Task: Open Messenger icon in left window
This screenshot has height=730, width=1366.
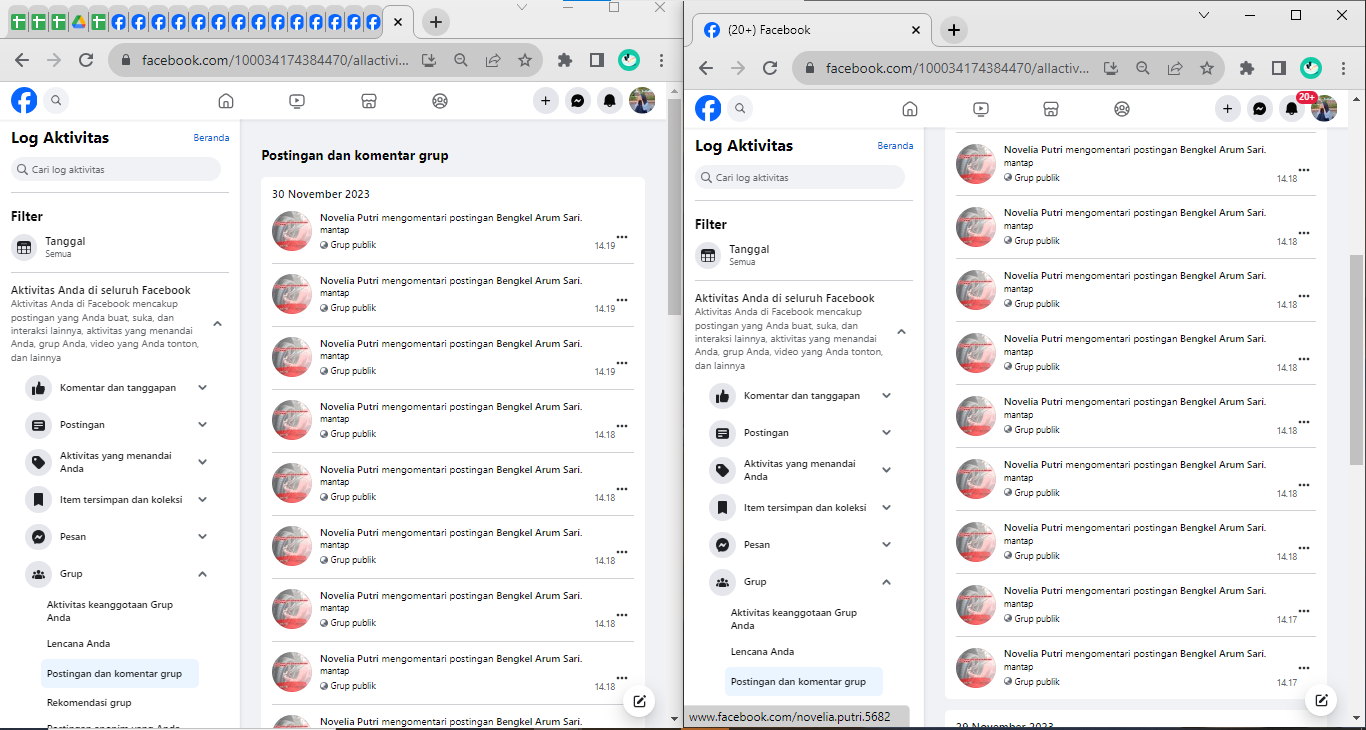Action: (577, 100)
